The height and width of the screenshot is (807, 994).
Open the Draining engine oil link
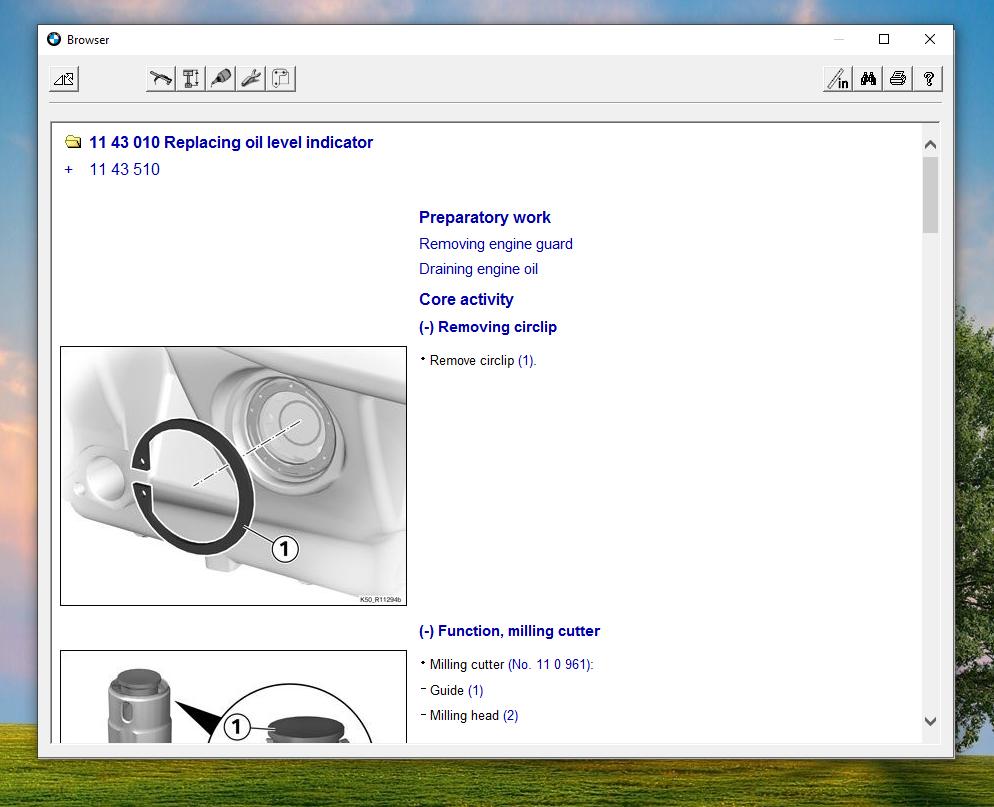point(478,269)
